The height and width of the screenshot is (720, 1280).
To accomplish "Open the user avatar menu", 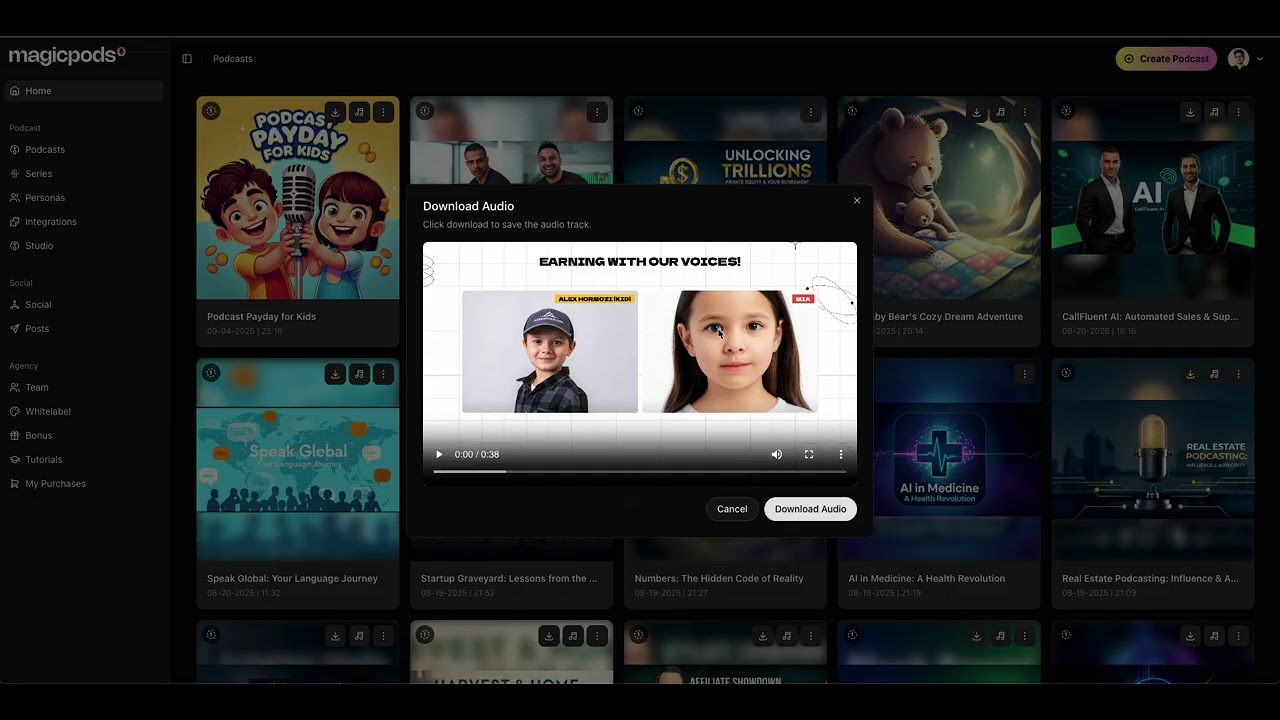I will pos(1246,59).
